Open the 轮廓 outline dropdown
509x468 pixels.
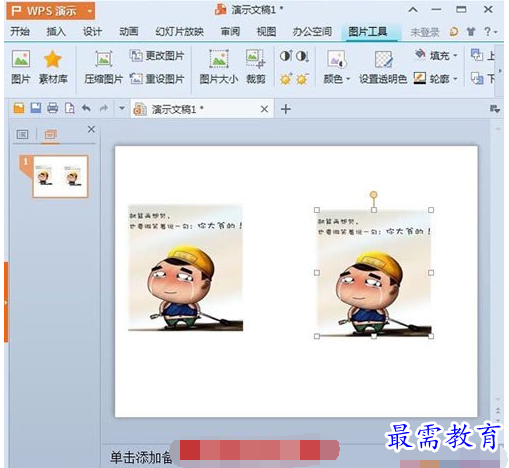[x=436, y=79]
